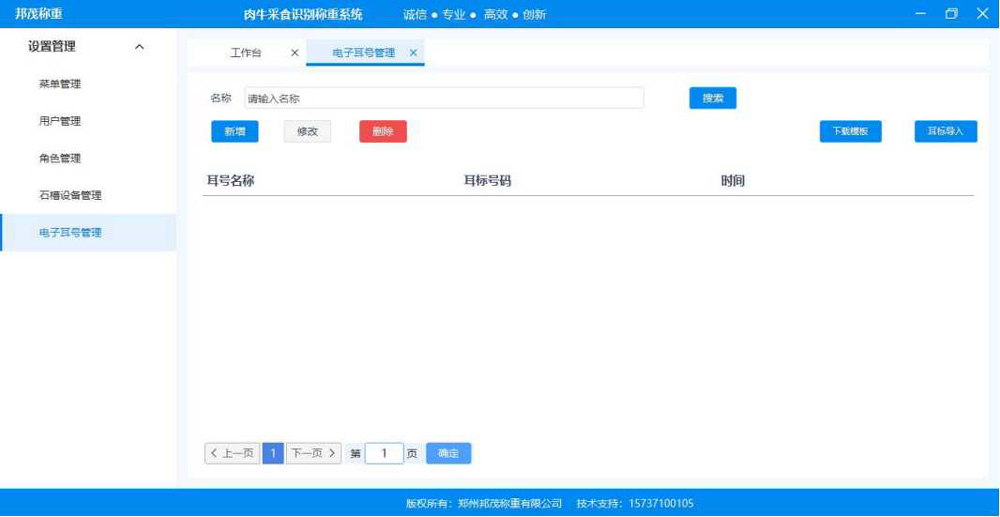The image size is (1000, 517).
Task: Close the 电子耳号管理 tab
Action: (413, 53)
